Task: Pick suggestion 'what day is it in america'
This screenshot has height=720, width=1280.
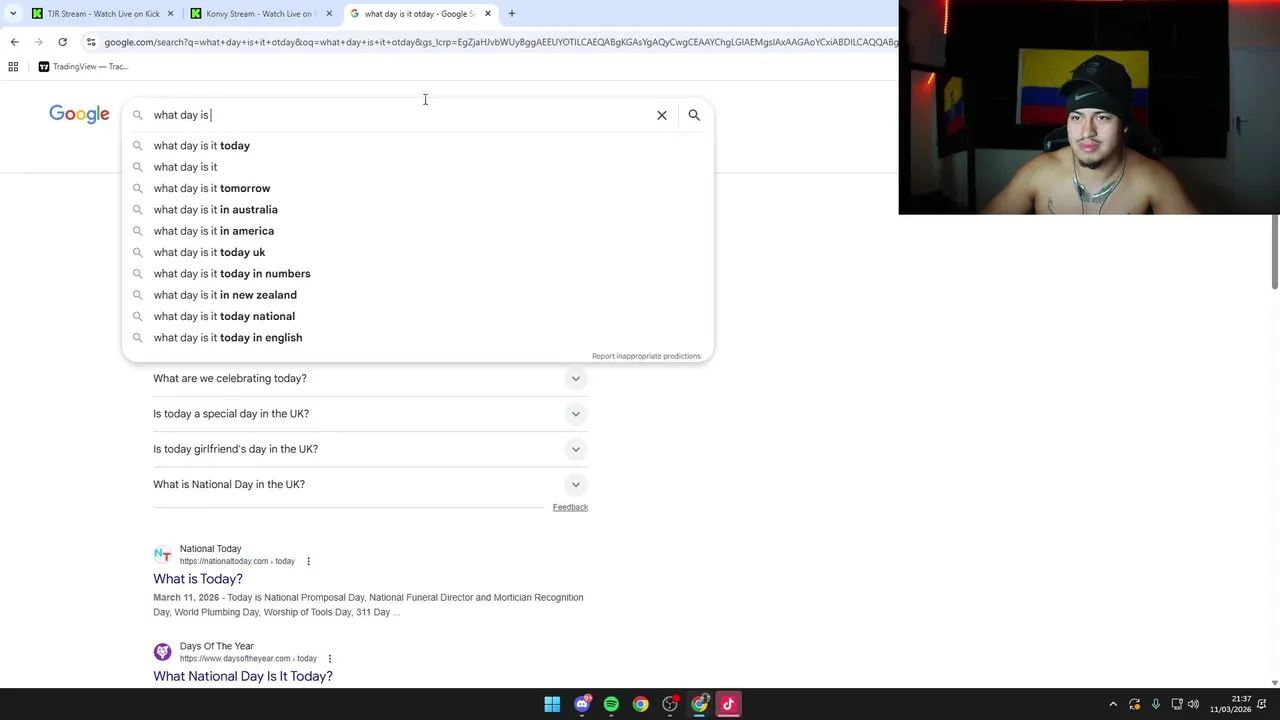Action: 417,231
